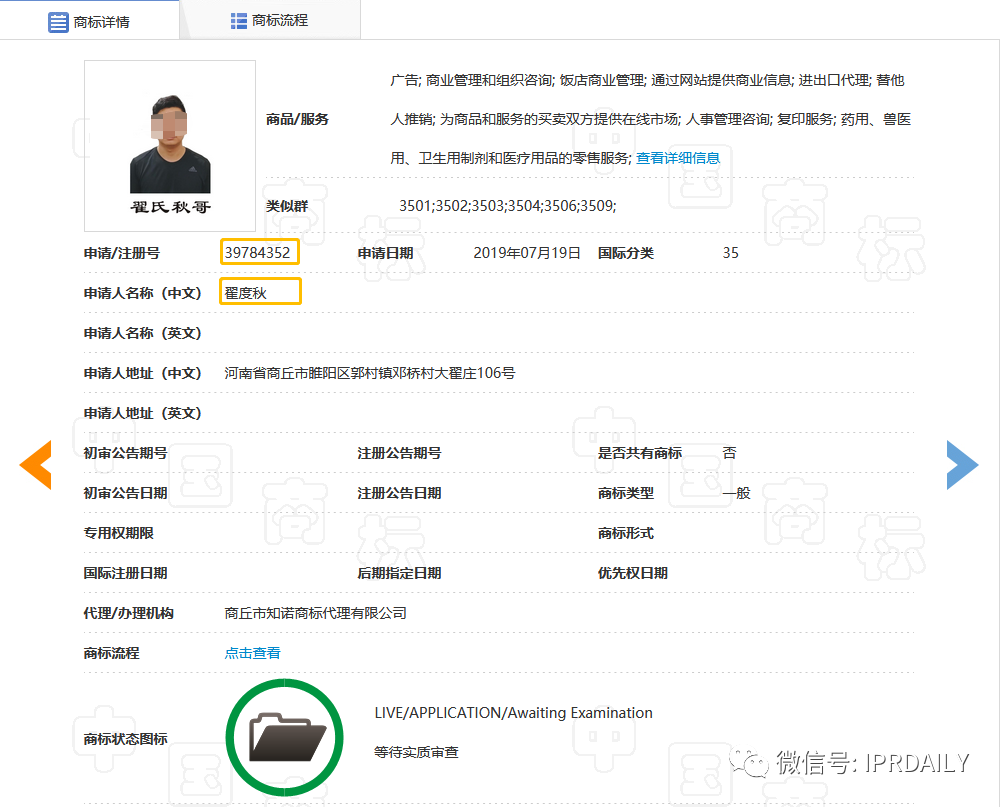Click the trademark process tab icon
Image resolution: width=1001 pixels, height=807 pixels.
[237, 19]
